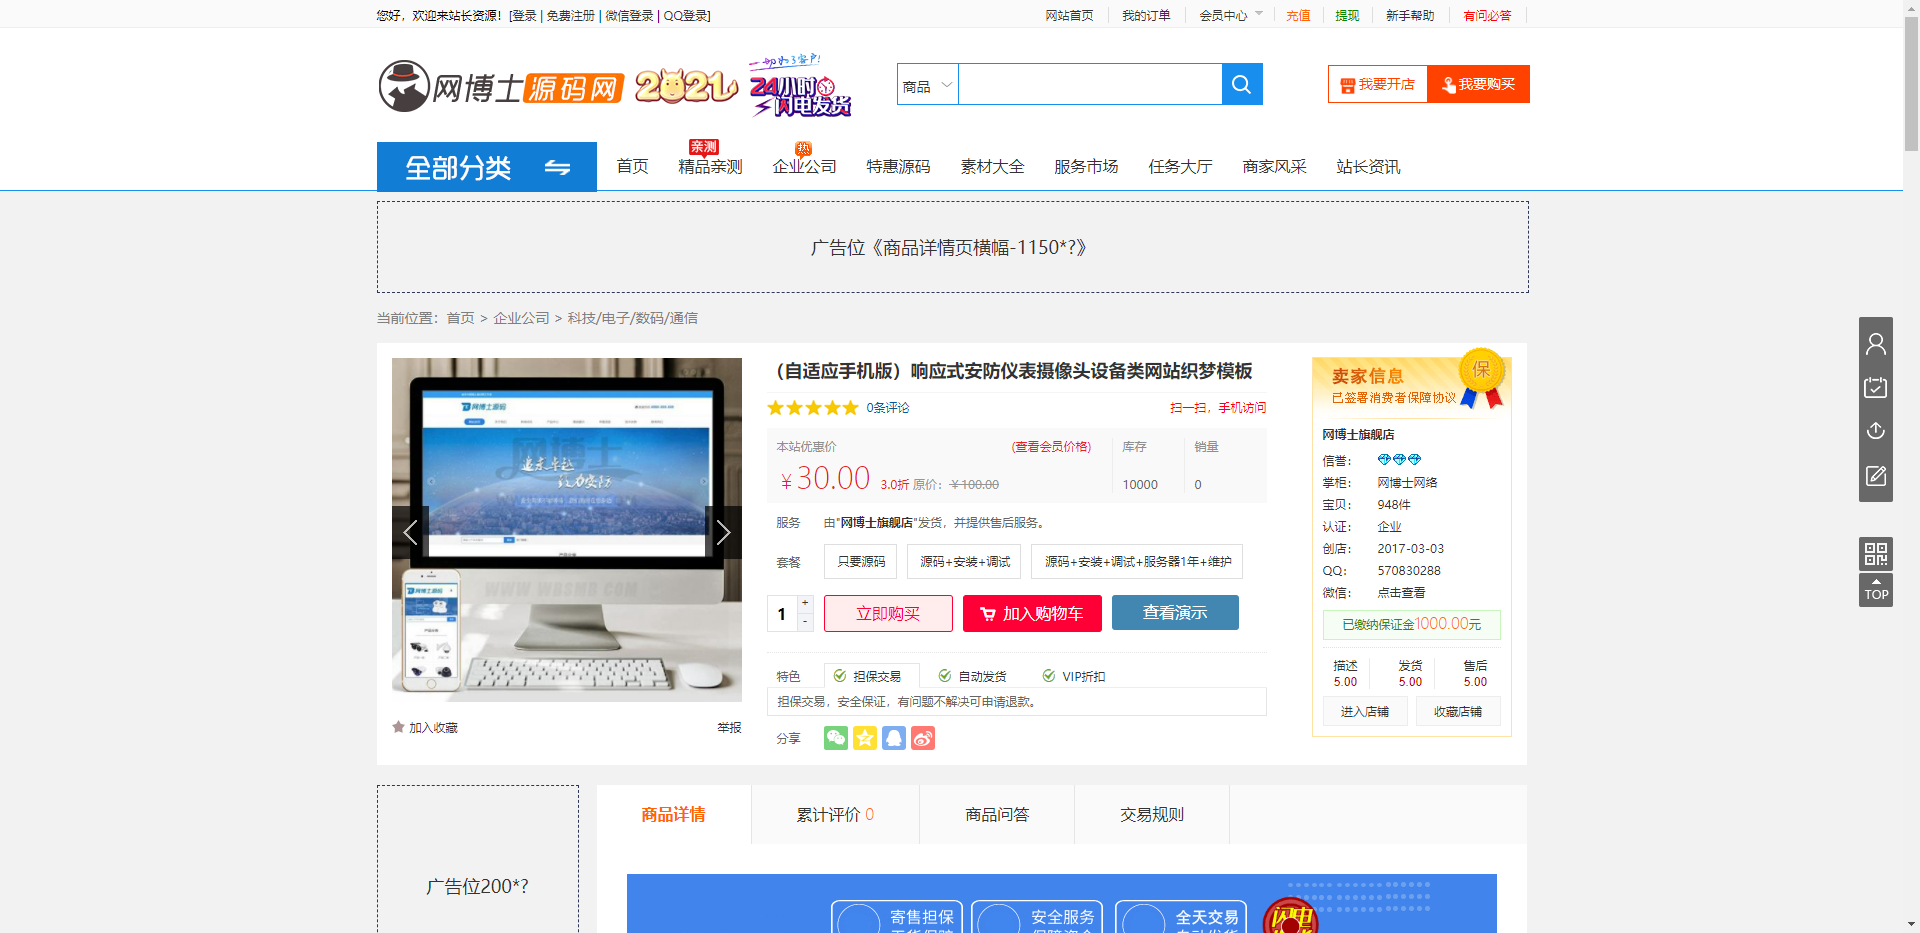Screen dimensions: 1920x933
Task: Open the user profile icon in right sidebar
Action: click(x=1876, y=344)
